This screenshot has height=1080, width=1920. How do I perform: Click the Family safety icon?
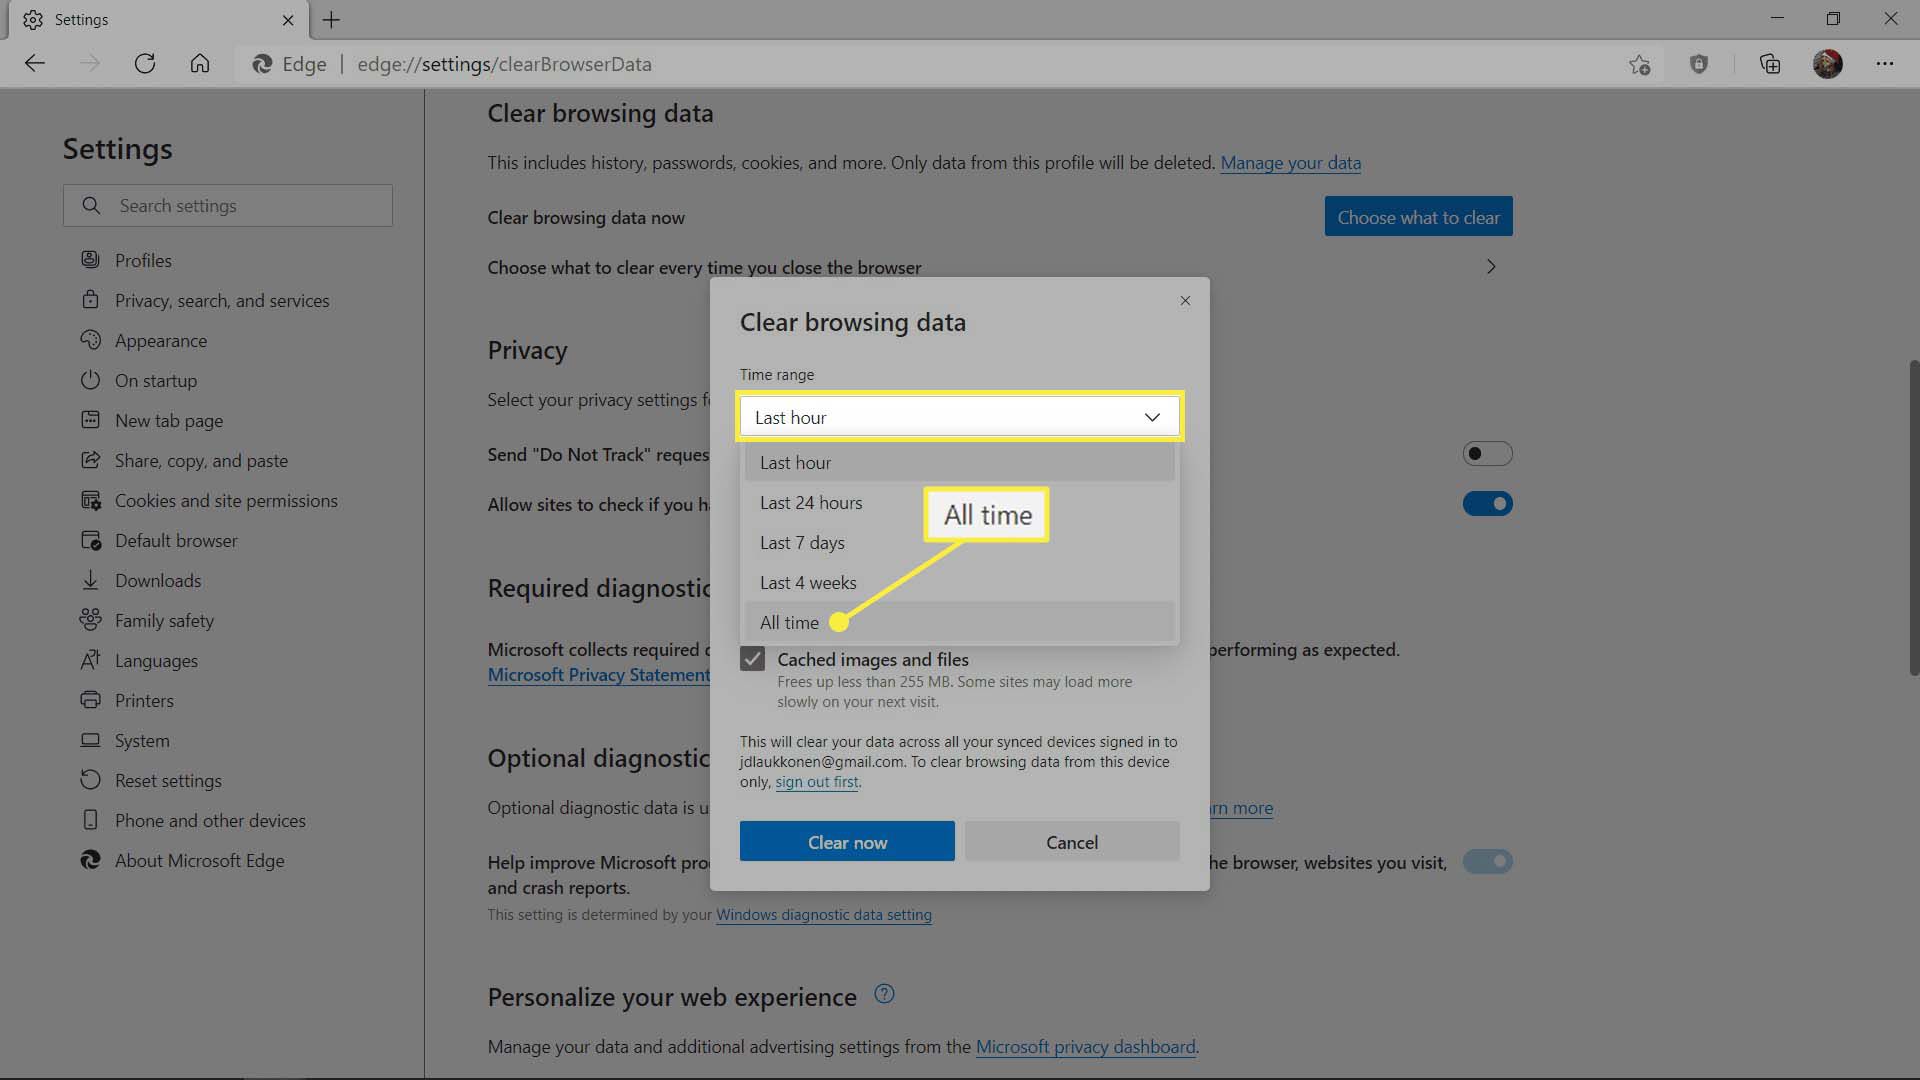pos(91,620)
